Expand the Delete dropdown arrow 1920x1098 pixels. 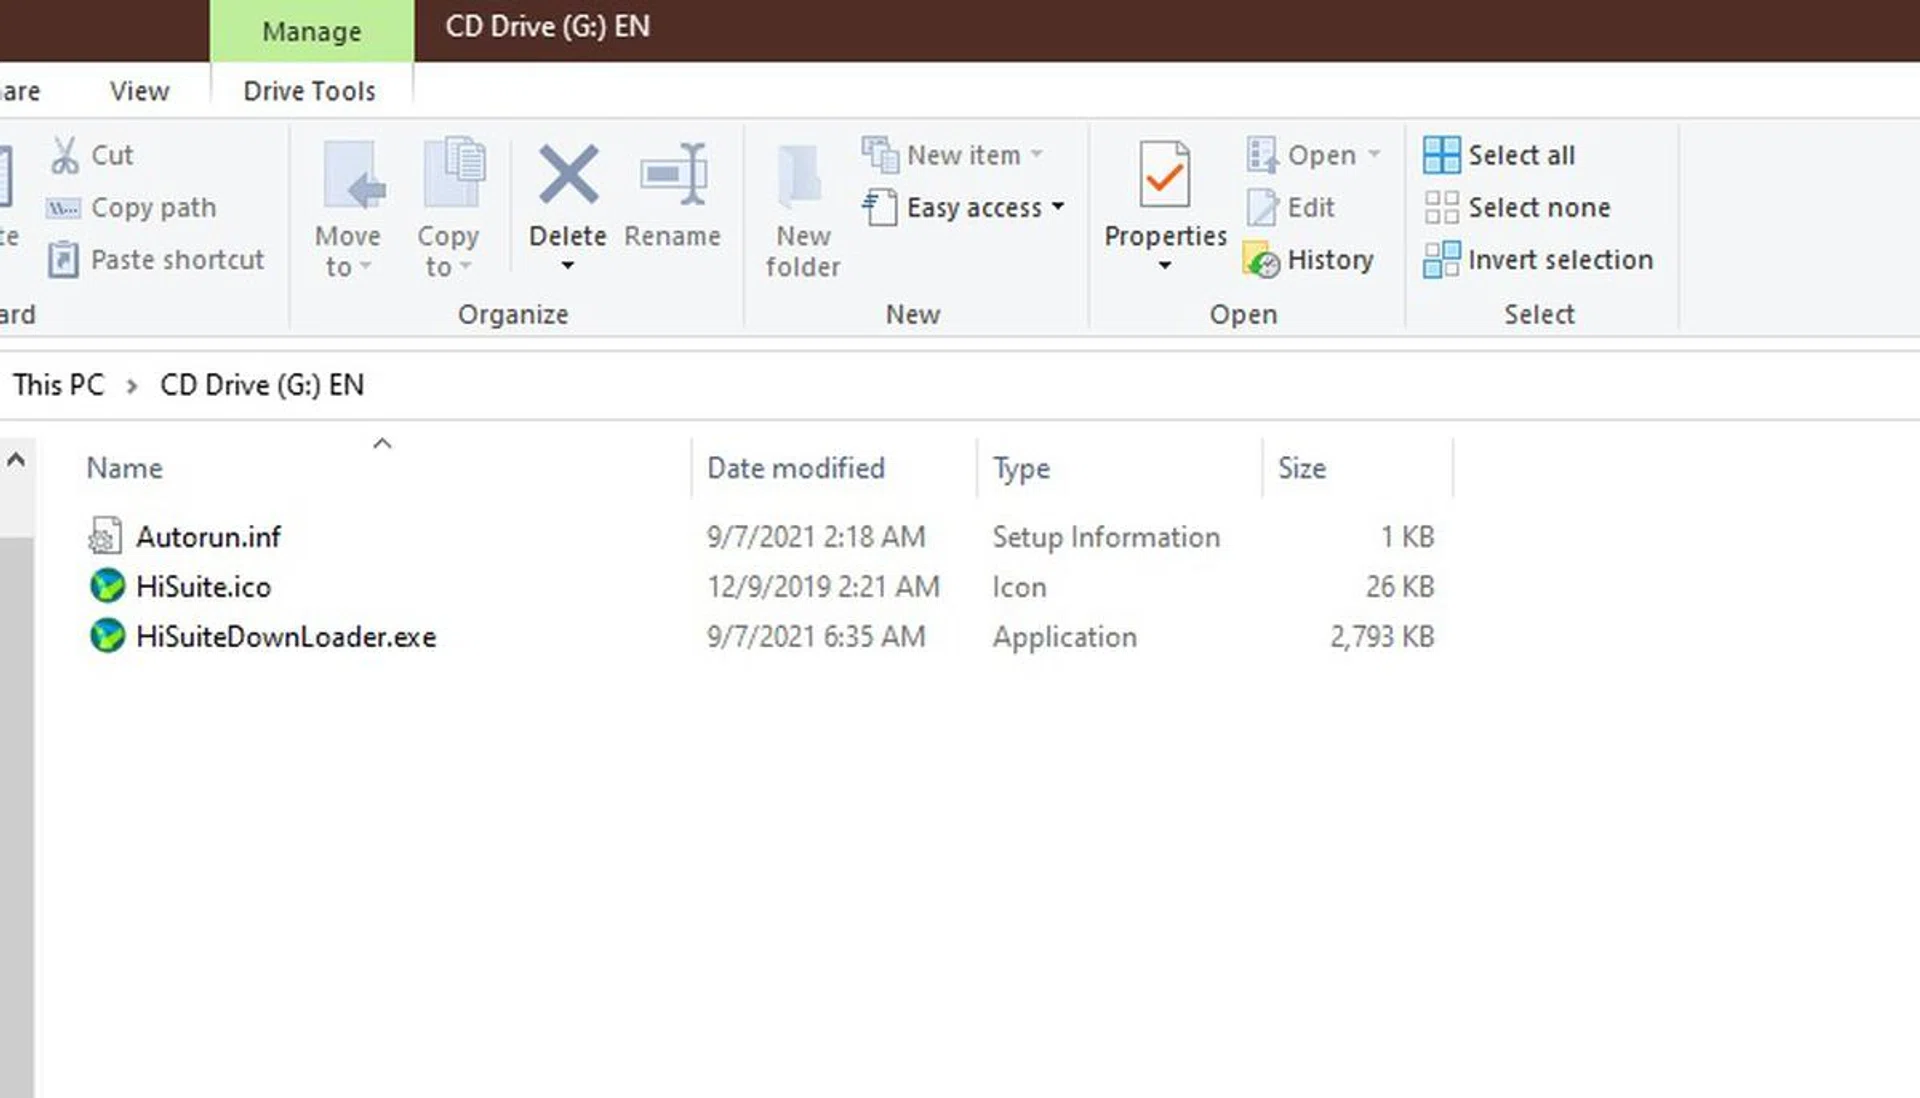coord(567,266)
